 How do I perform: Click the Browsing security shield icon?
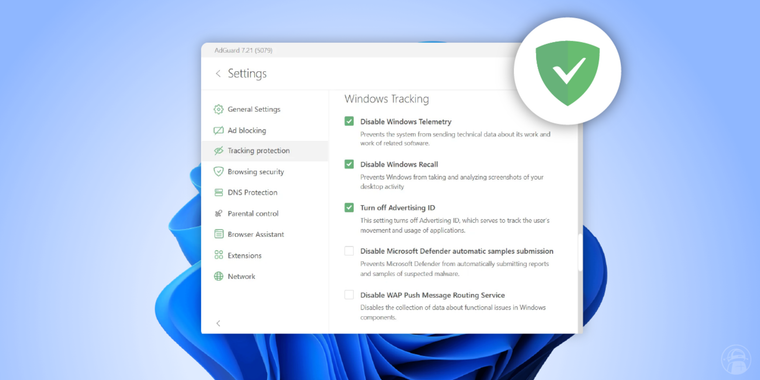219,172
